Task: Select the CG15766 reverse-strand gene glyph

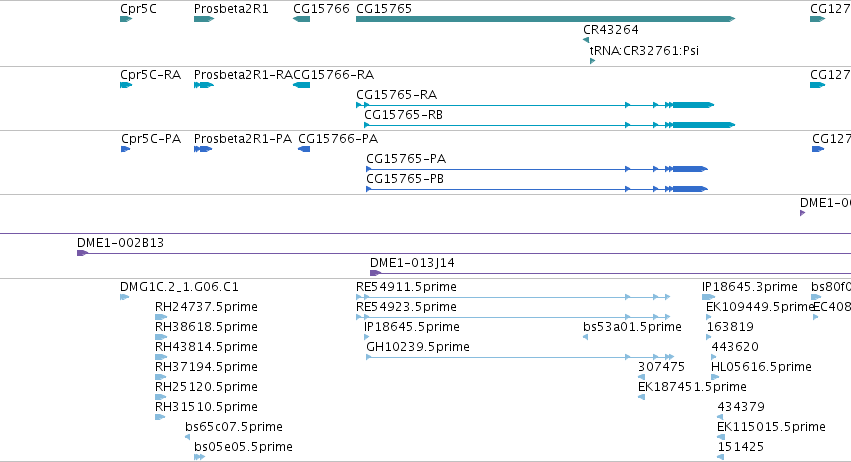Action: coord(301,19)
